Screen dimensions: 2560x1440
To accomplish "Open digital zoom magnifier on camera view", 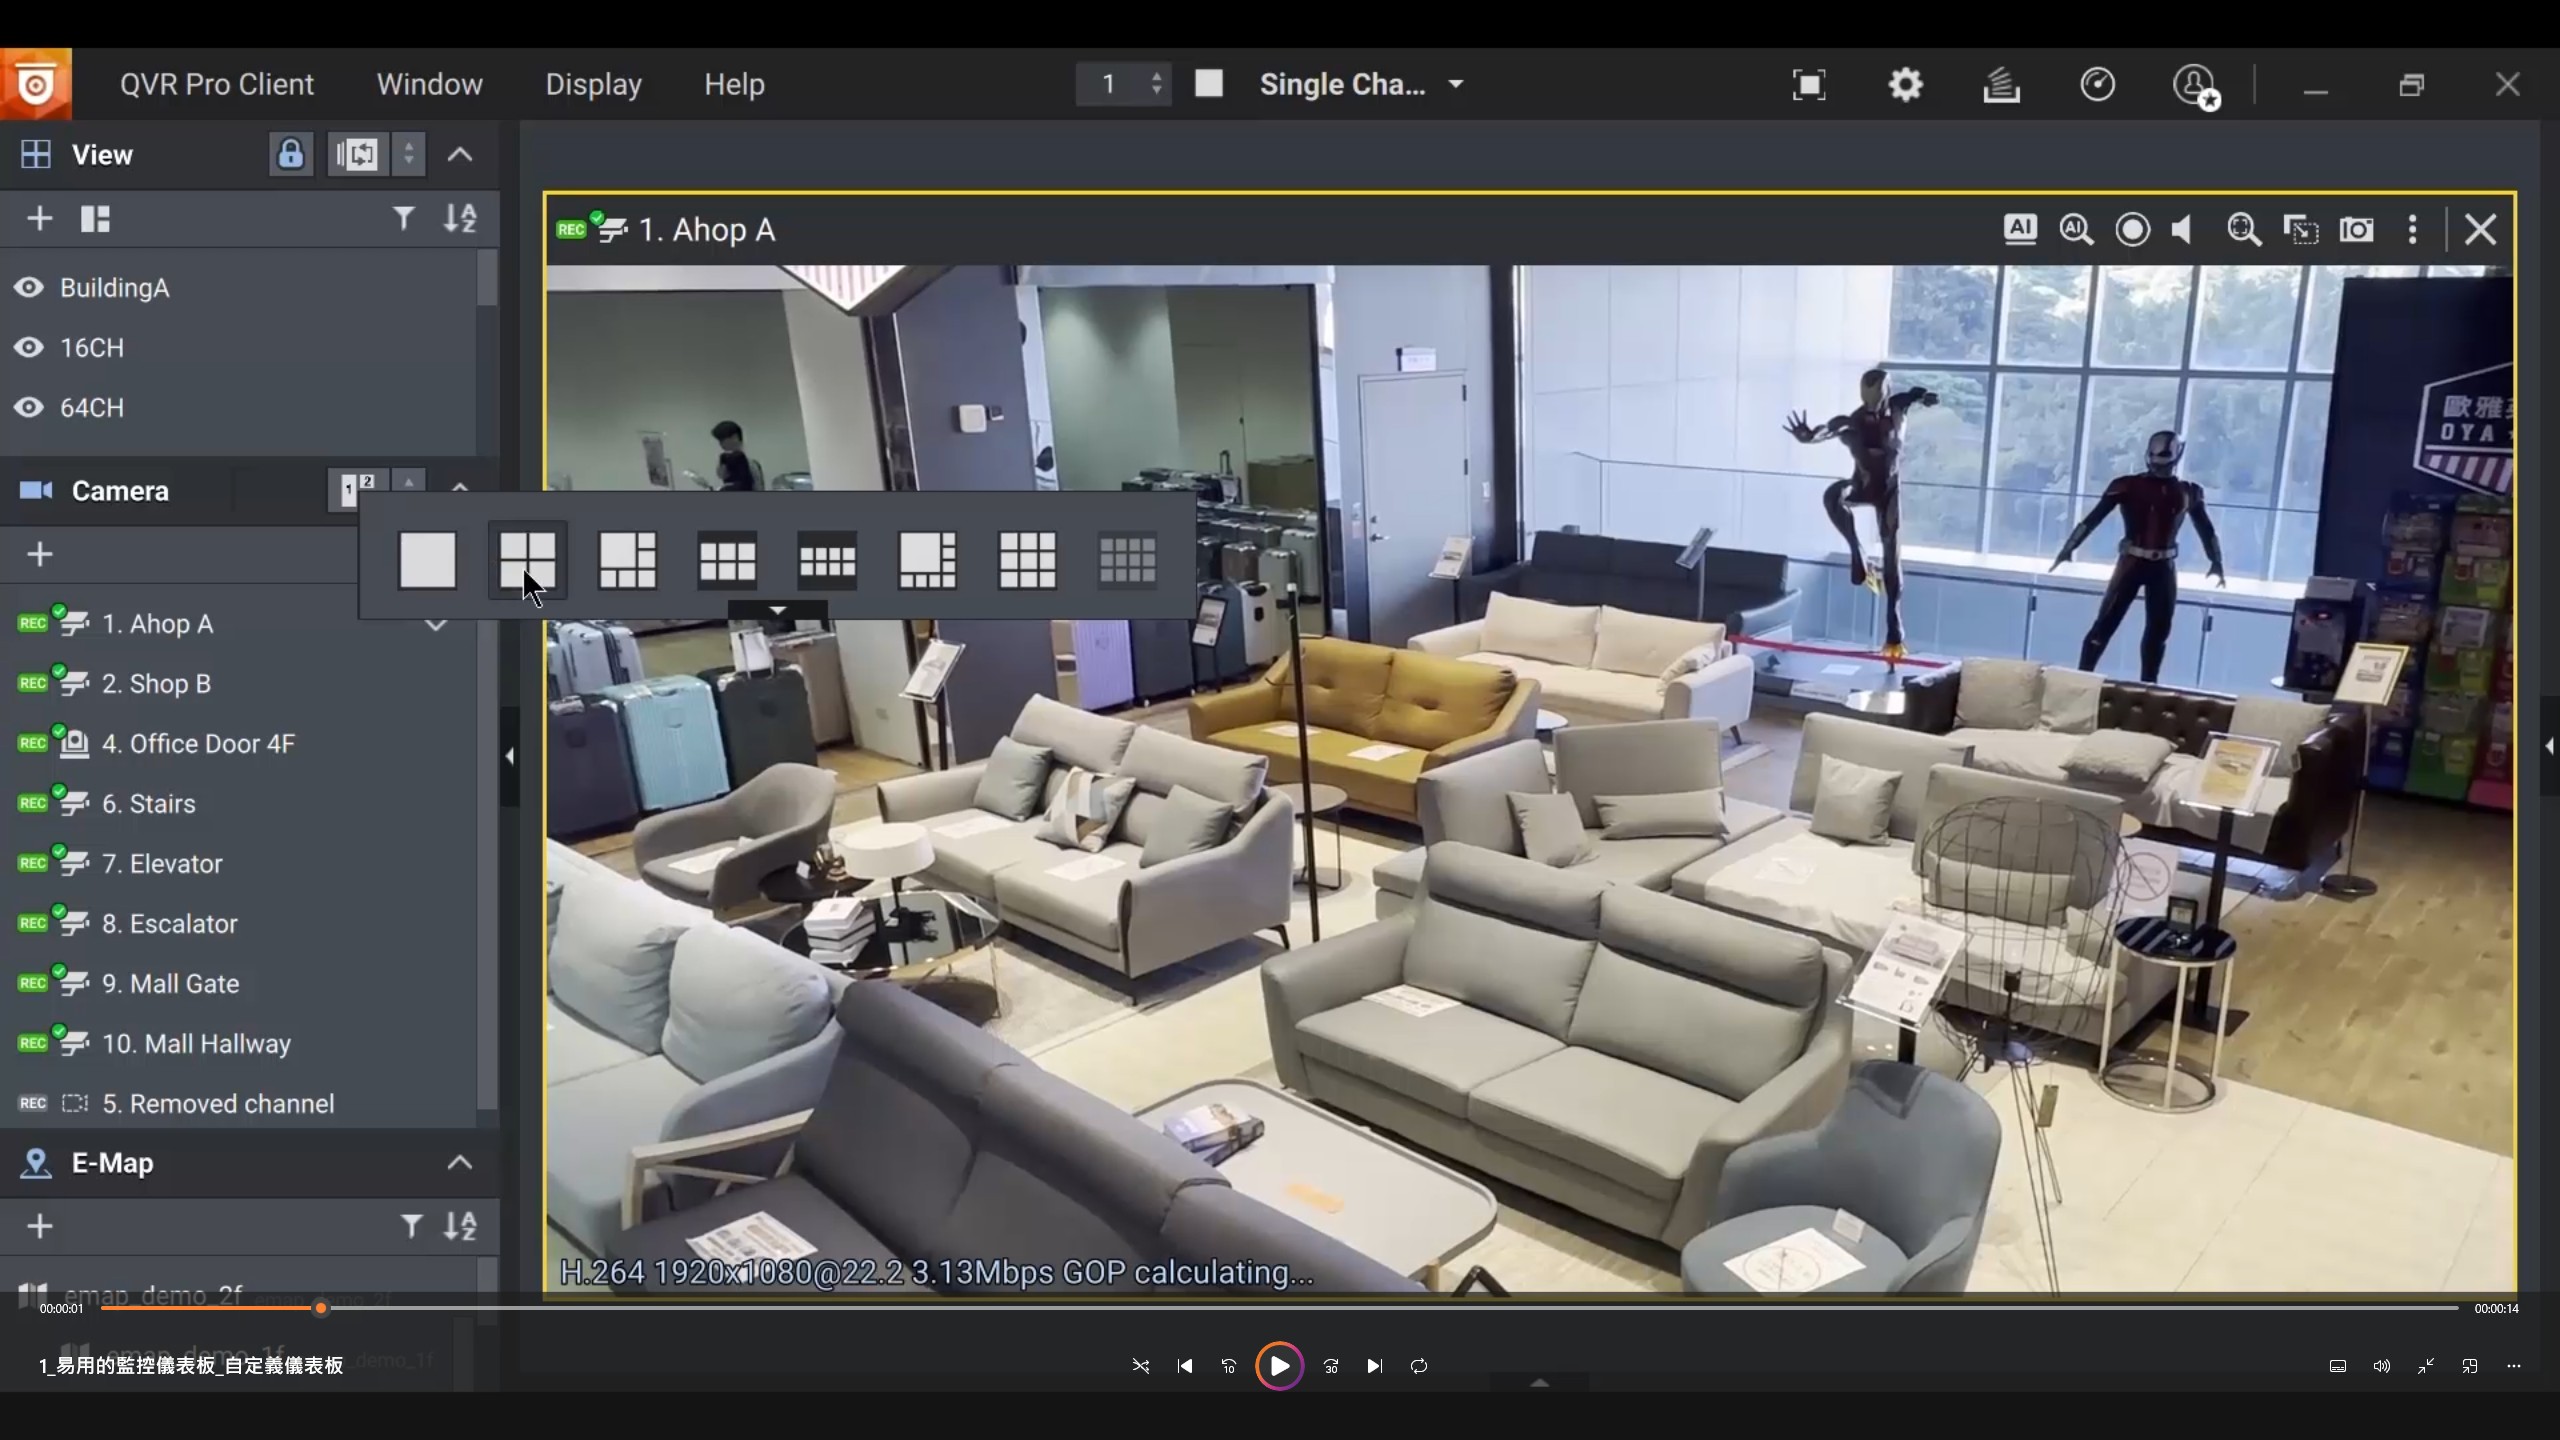I will (x=2244, y=230).
